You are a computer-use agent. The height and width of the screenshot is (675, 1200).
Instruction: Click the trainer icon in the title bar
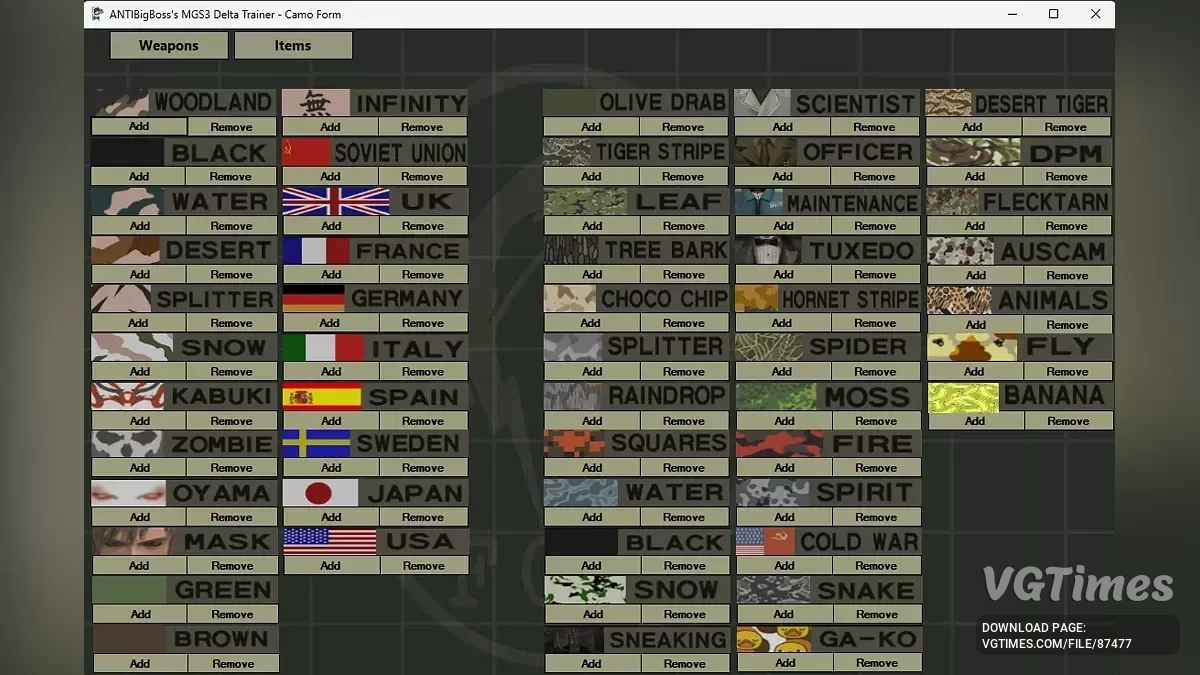[x=96, y=13]
